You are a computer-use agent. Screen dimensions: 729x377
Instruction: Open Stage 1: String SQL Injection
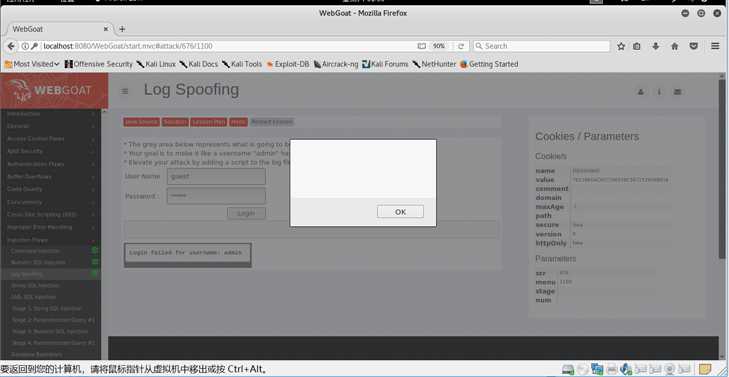(50, 309)
